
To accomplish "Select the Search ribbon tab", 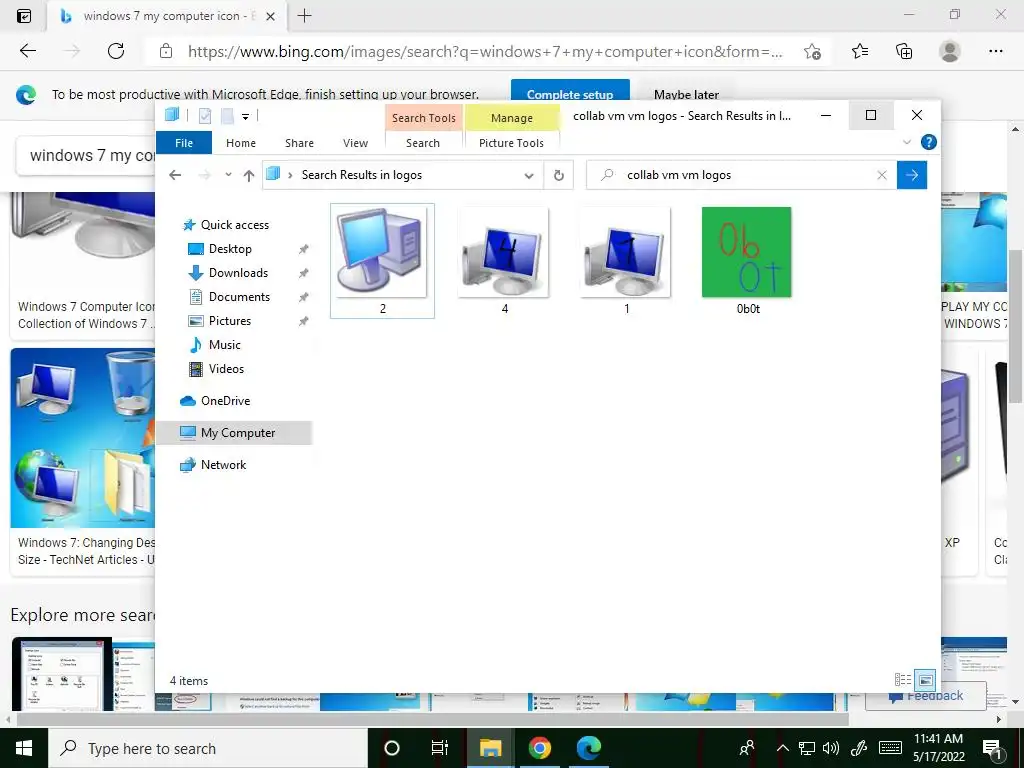I will click(x=423, y=142).
